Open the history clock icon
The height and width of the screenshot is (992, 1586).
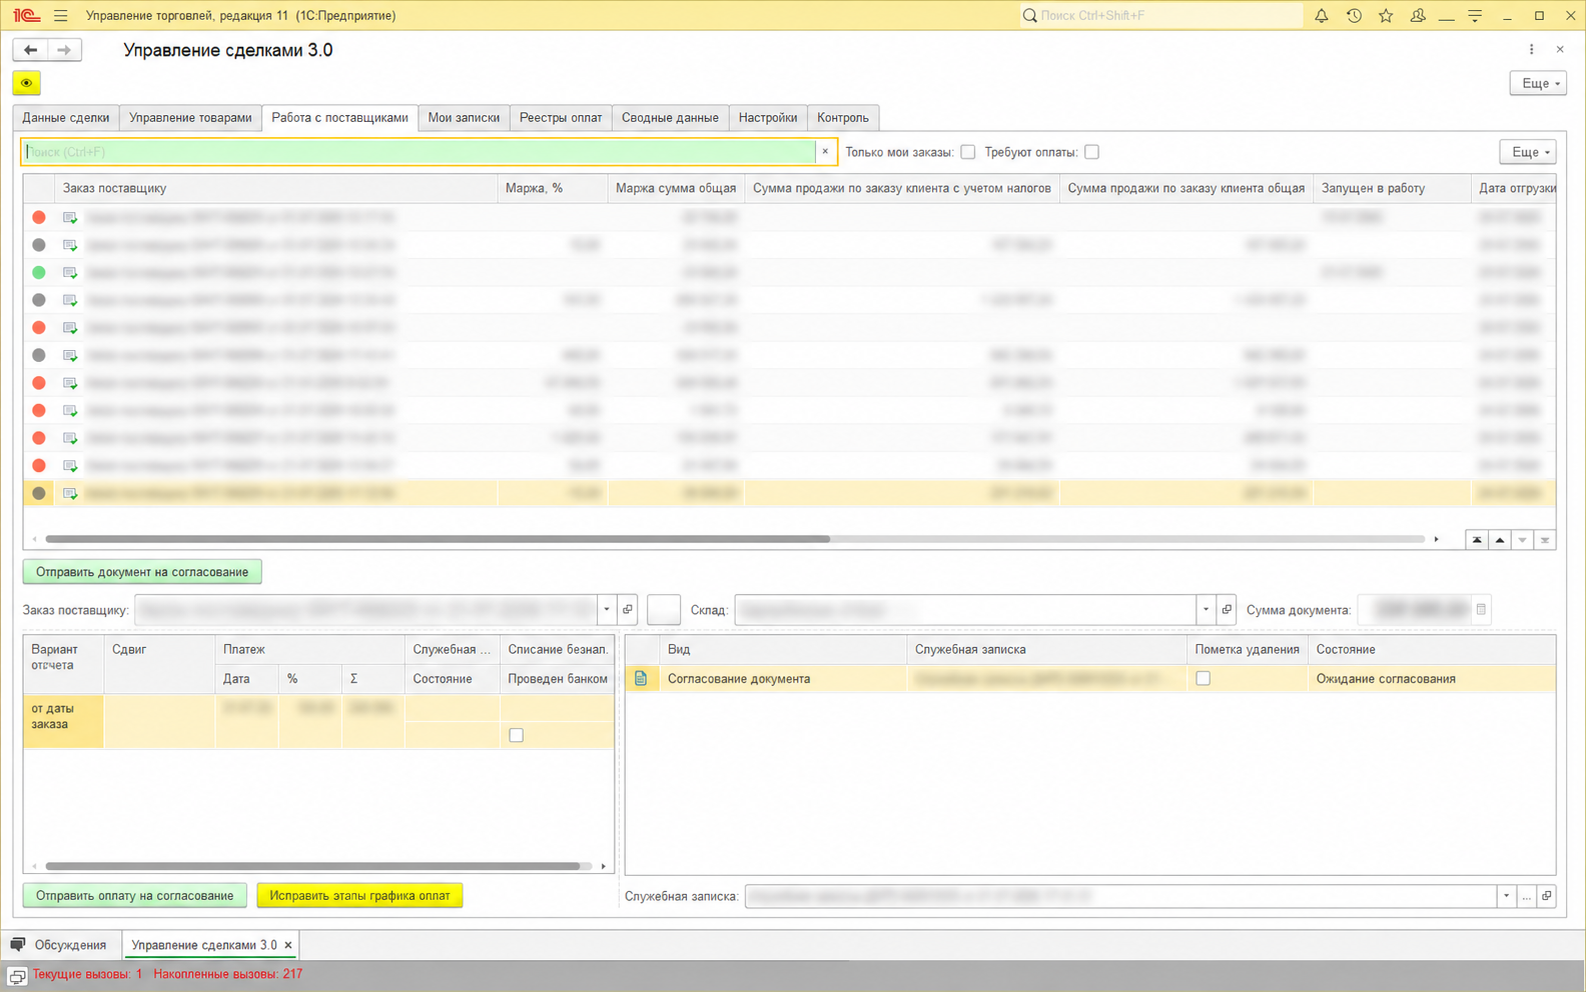click(1353, 16)
